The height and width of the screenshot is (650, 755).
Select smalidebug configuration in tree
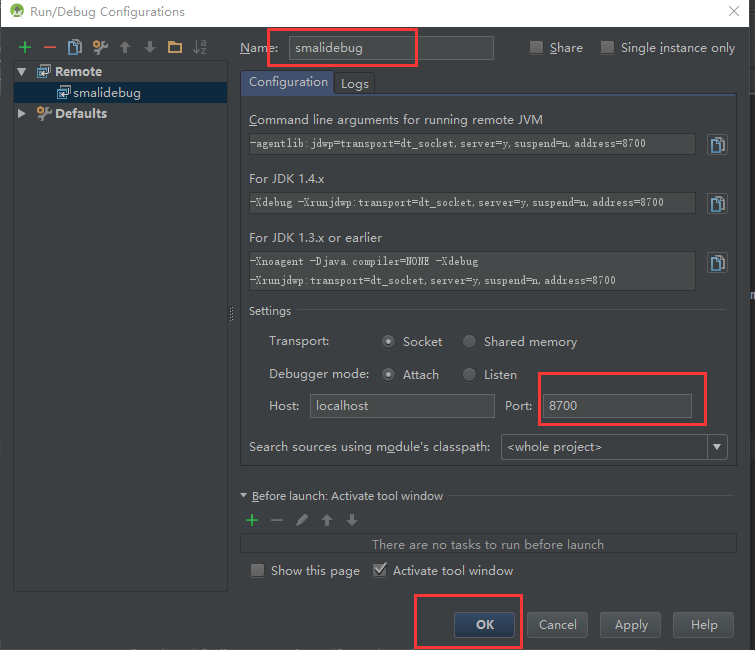(120, 92)
